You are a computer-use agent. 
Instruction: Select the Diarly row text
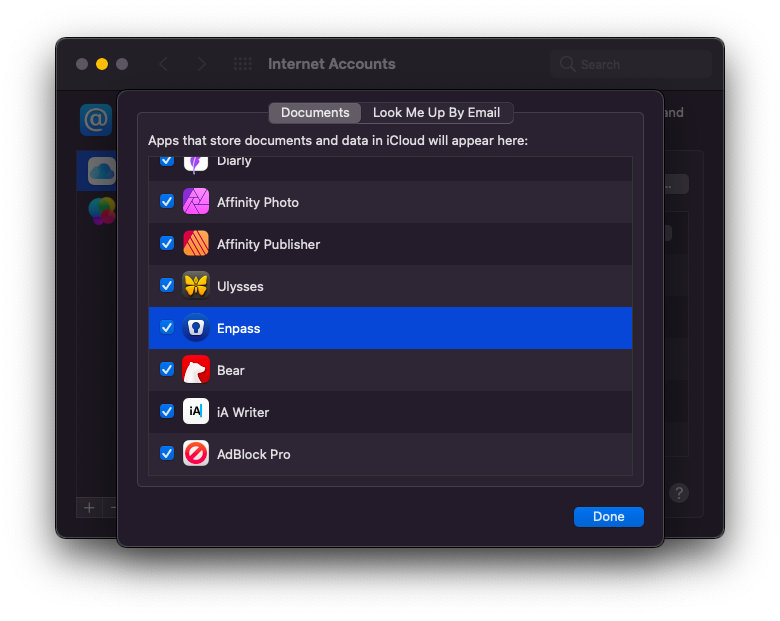click(234, 162)
